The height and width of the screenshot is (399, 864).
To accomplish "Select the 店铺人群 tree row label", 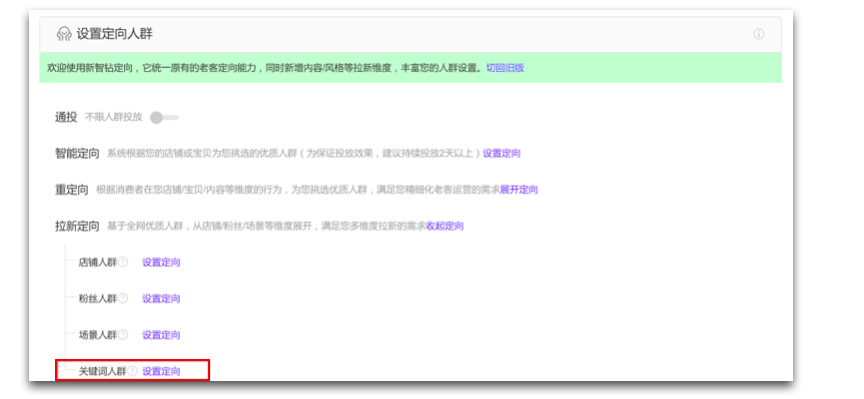I will click(98, 262).
